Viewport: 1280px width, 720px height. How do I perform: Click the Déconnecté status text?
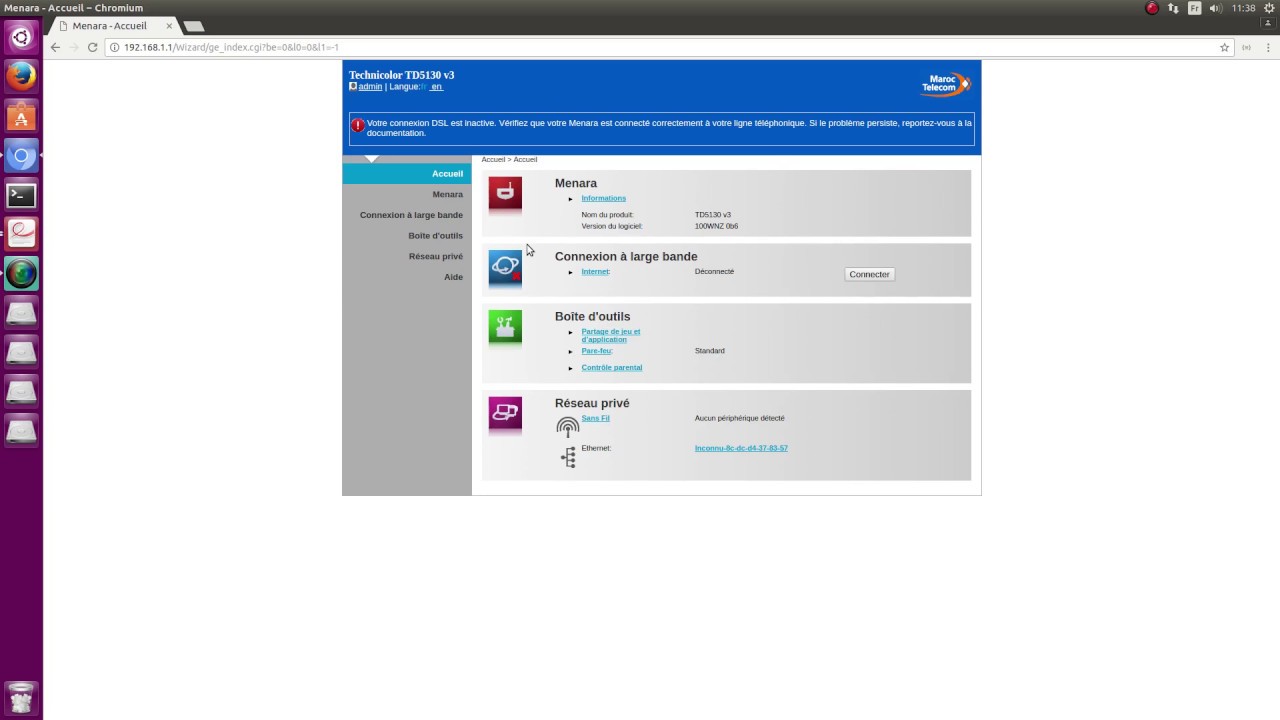coord(714,271)
